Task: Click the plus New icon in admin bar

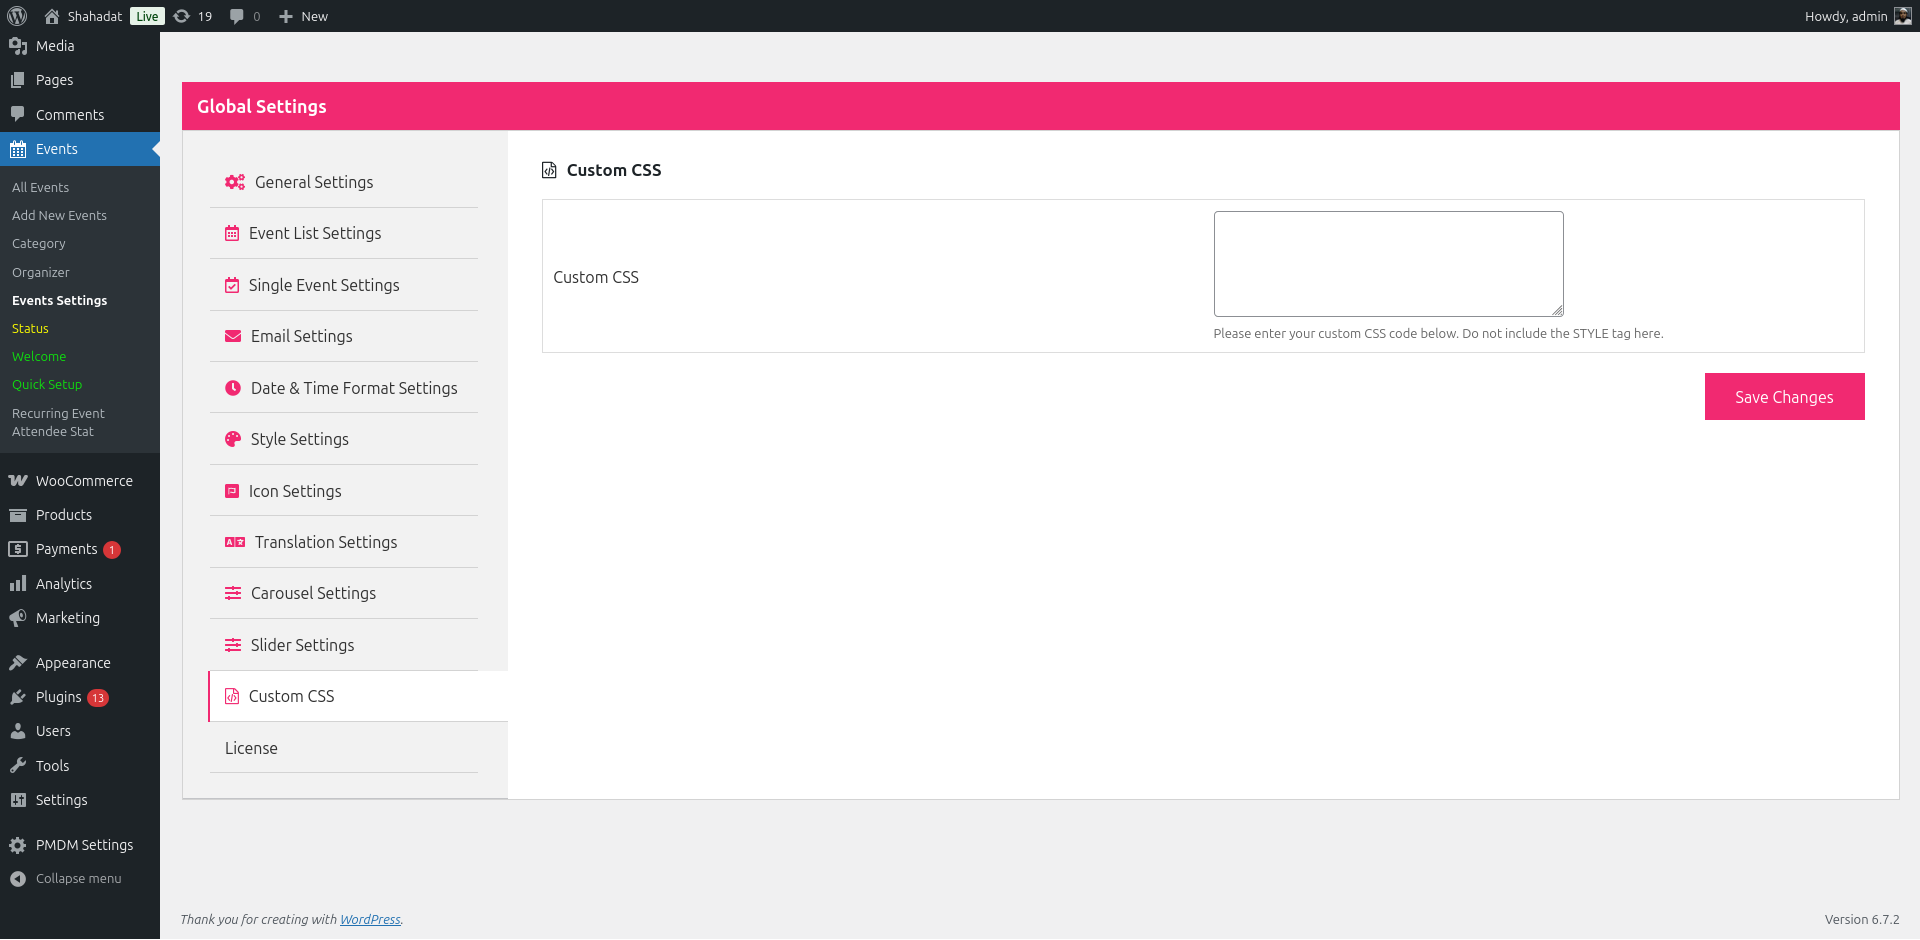Action: (x=286, y=16)
